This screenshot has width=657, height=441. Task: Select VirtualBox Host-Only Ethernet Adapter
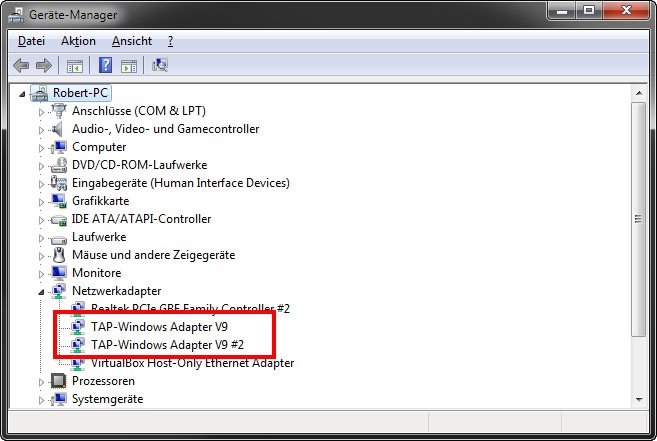point(193,363)
